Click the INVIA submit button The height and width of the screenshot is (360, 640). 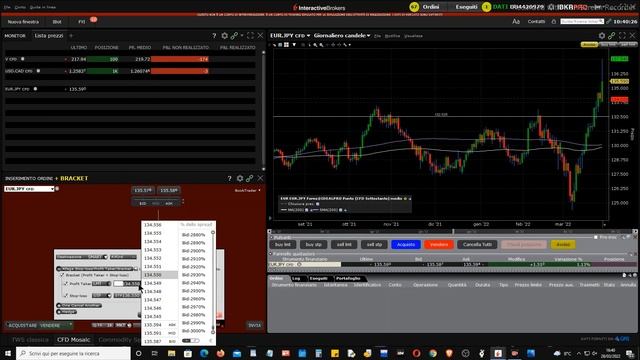tap(255, 325)
